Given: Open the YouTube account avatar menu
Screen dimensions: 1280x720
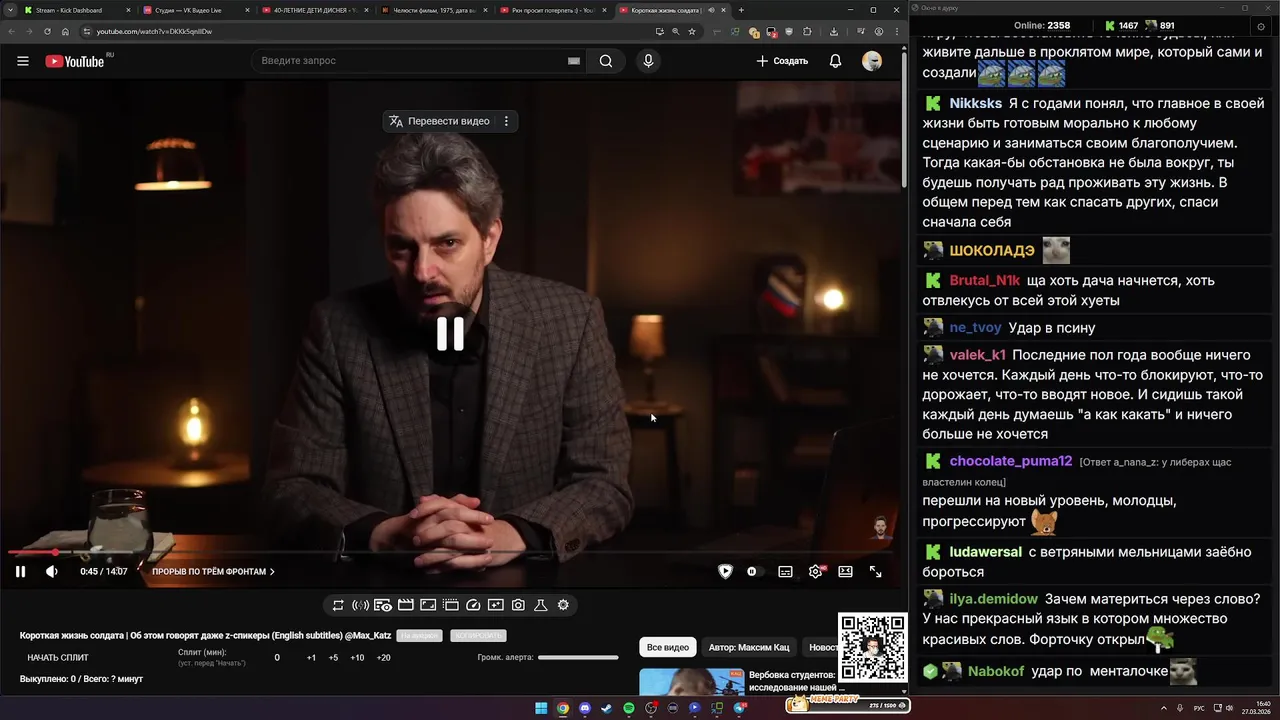Looking at the screenshot, I should click(x=872, y=61).
